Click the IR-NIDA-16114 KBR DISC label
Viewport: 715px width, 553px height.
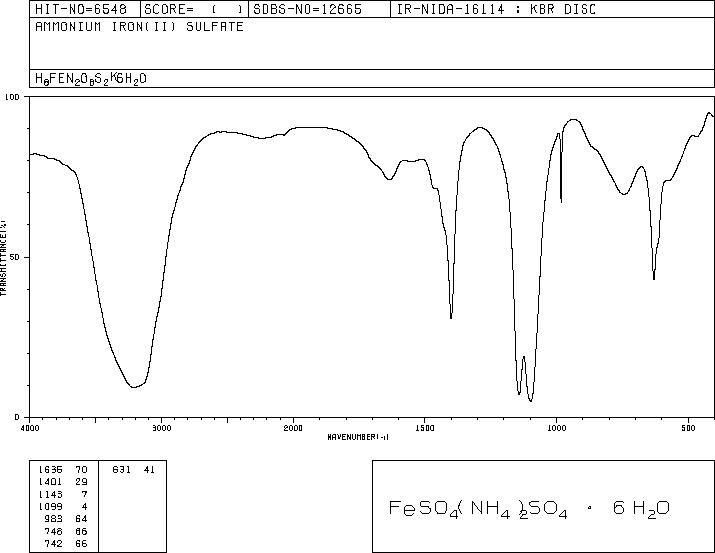coord(497,9)
